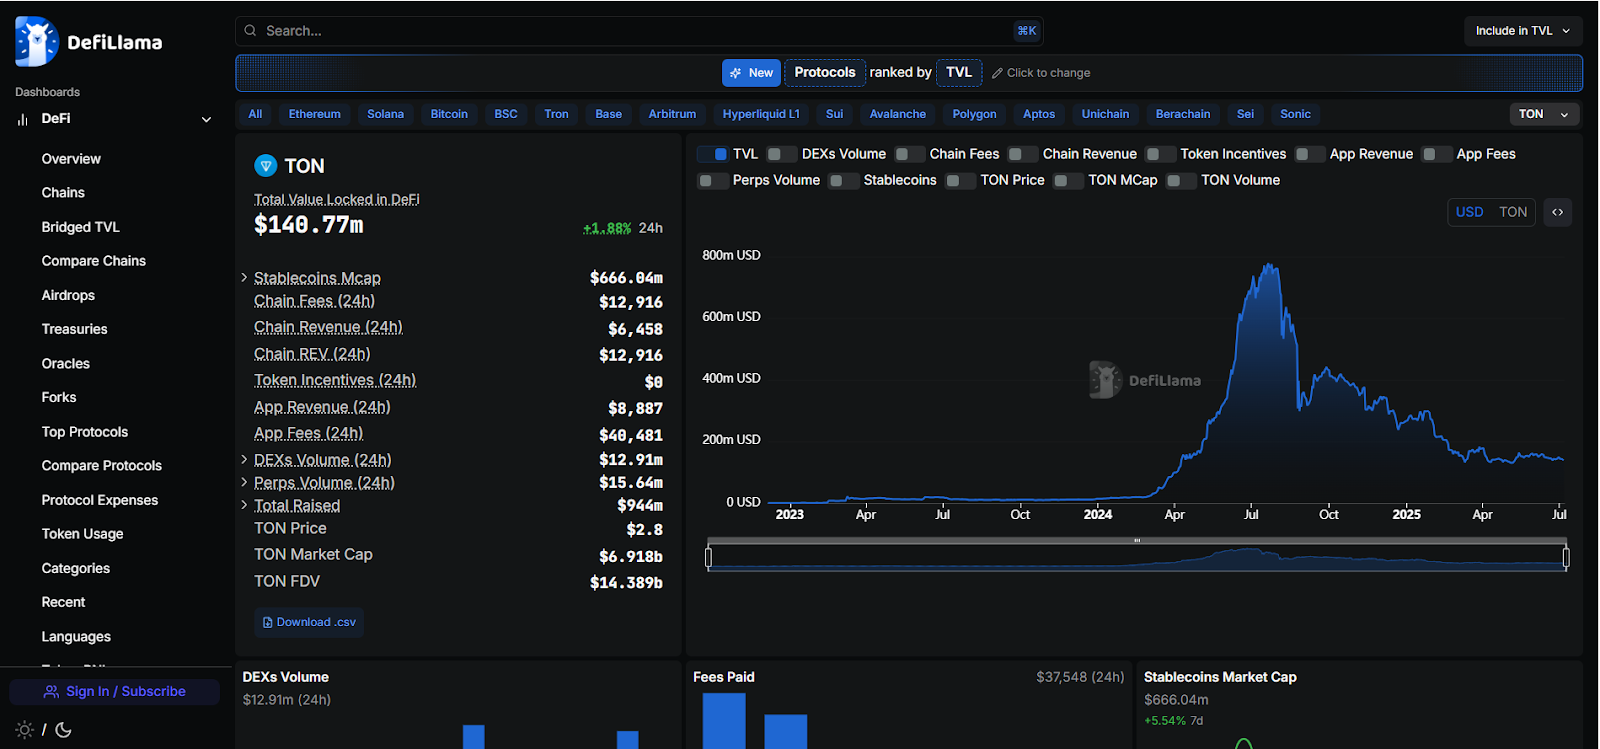Enable the App Fees chart checkbox
This screenshot has width=1600, height=749.
pos(1437,154)
